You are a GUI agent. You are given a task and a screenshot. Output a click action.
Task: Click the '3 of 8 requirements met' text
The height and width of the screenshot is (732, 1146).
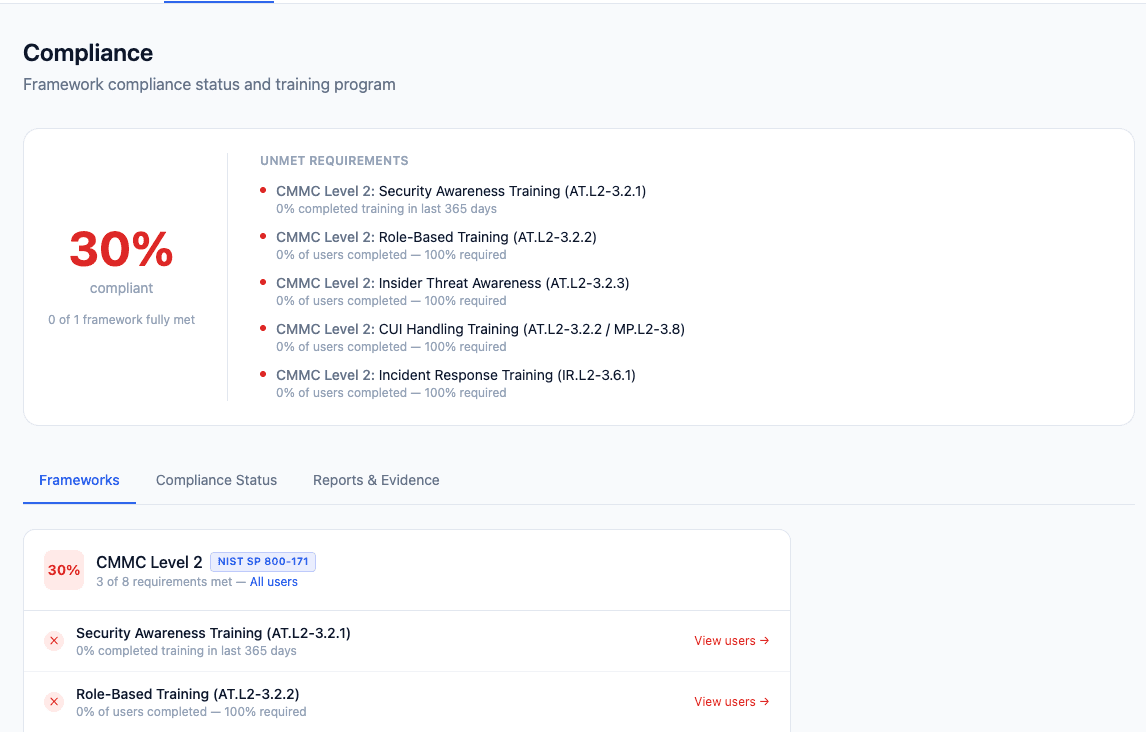[x=164, y=582]
